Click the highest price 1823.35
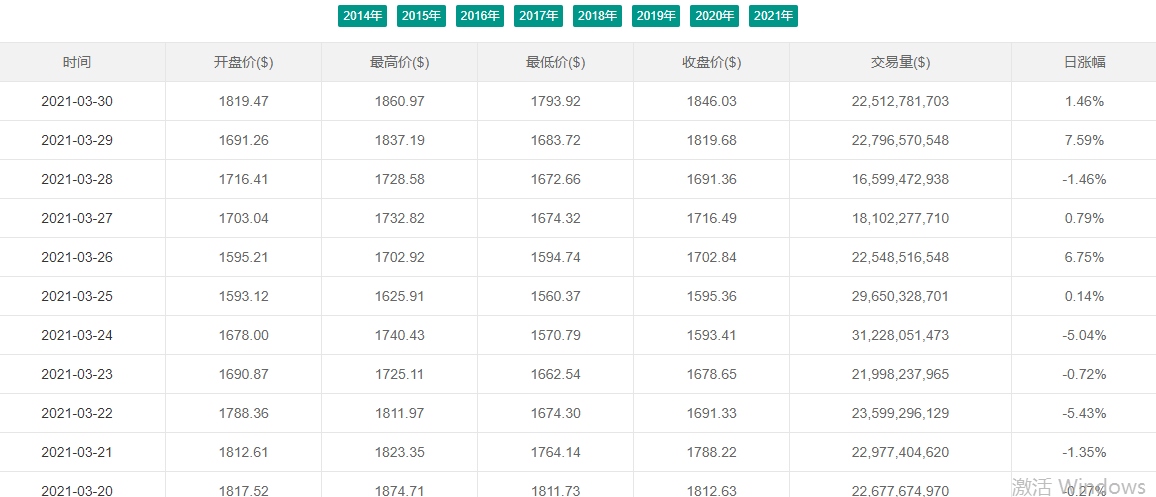1156x497 pixels. tap(400, 452)
